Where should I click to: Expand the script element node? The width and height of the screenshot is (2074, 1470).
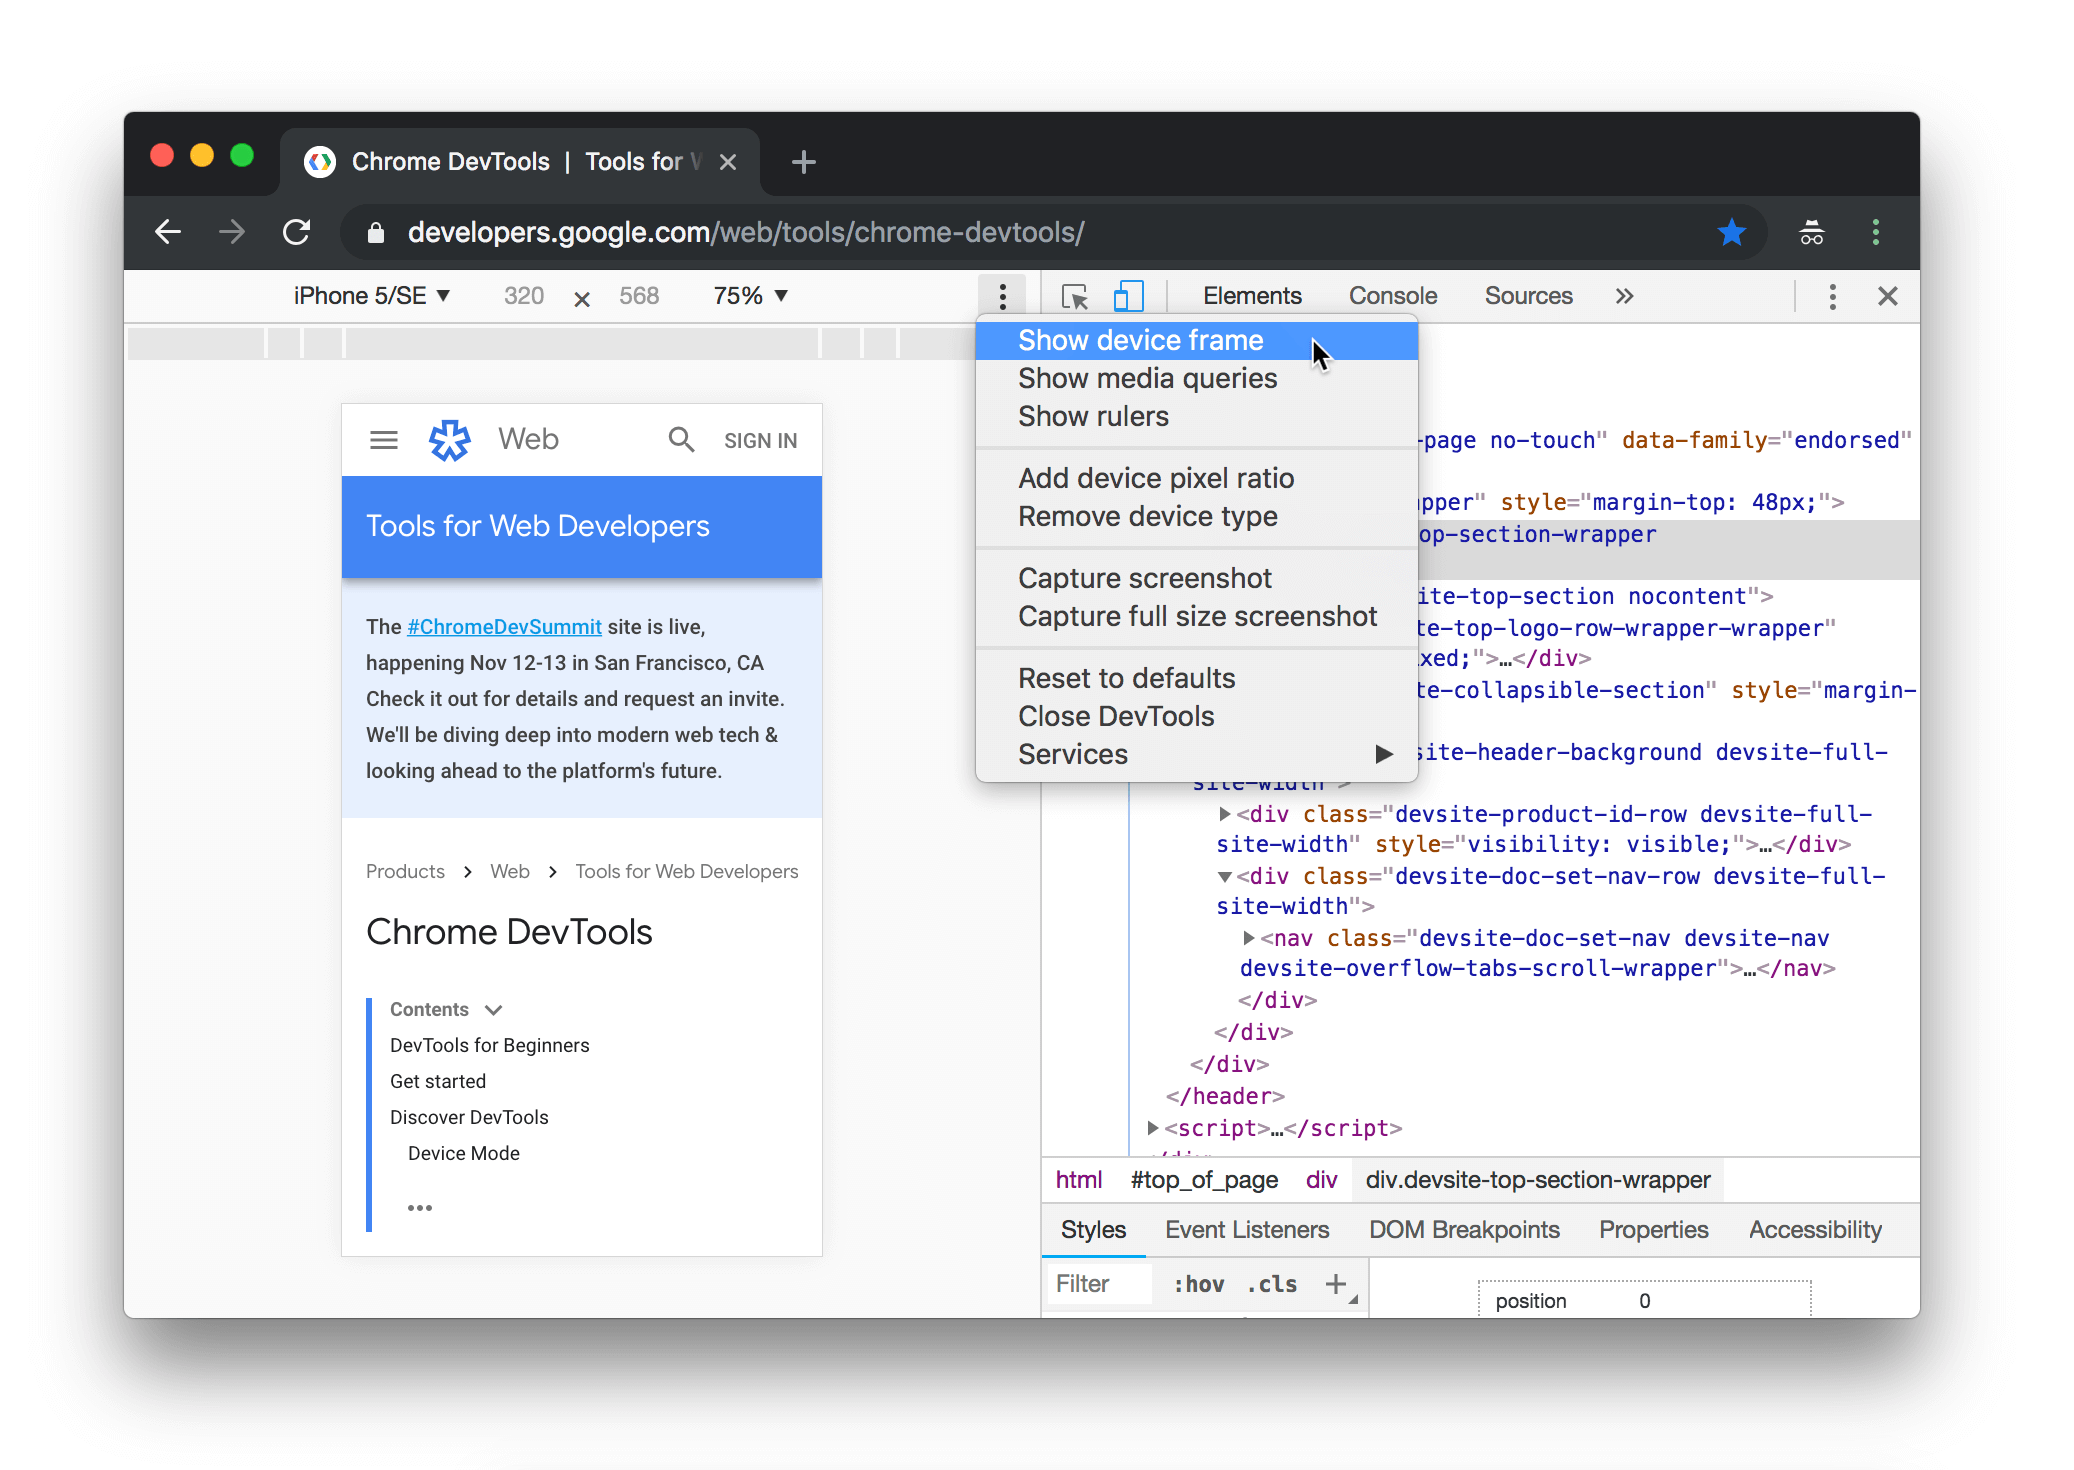(1153, 1128)
